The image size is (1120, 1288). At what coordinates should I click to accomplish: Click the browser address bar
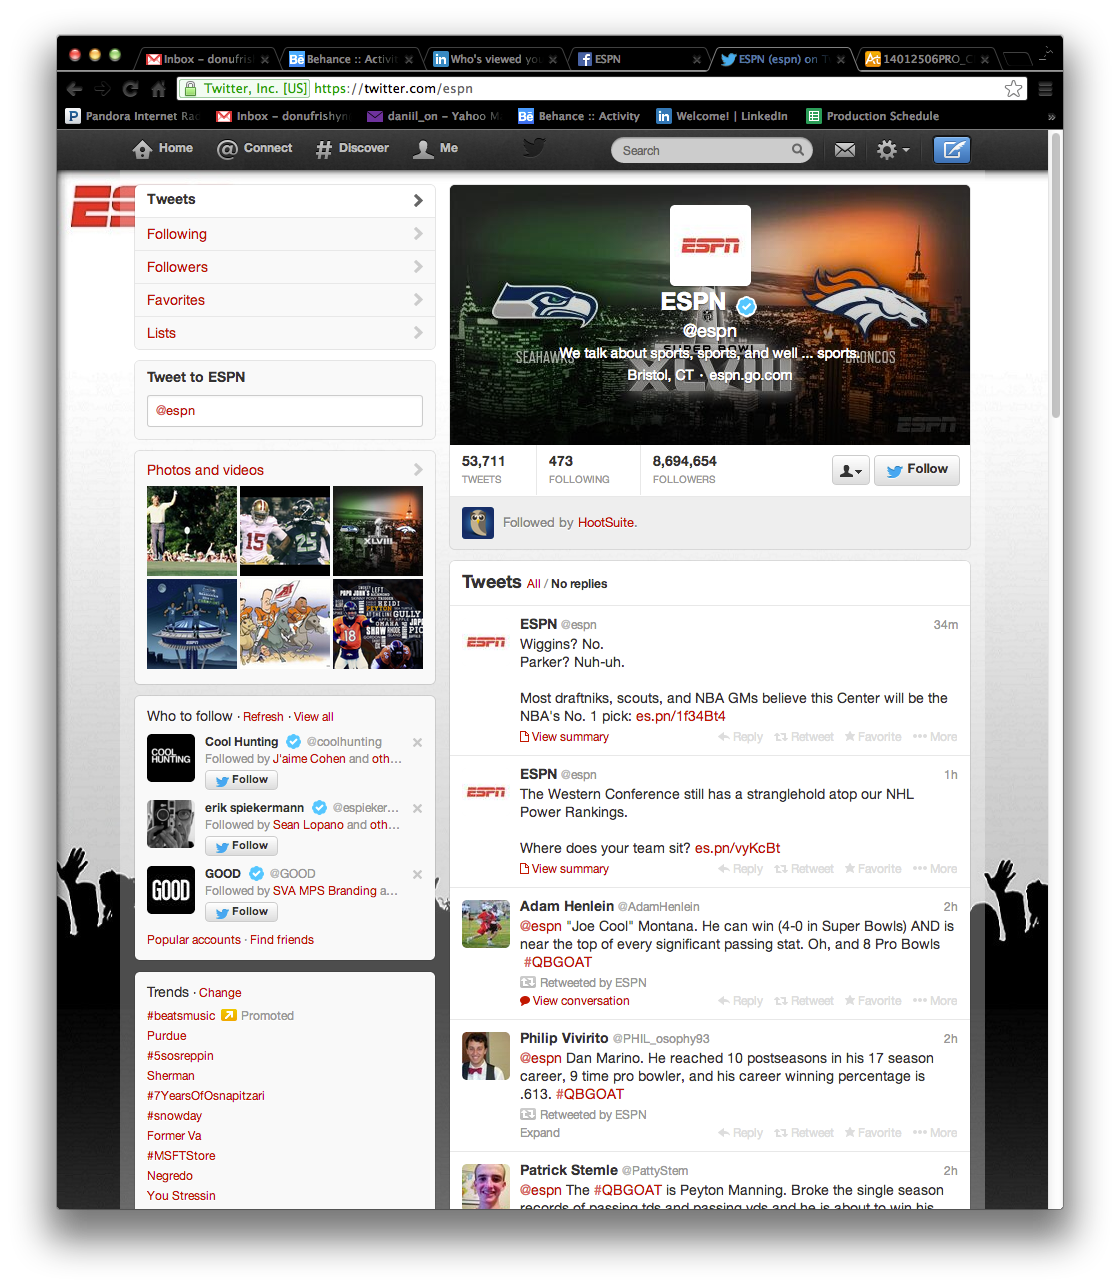pos(603,89)
